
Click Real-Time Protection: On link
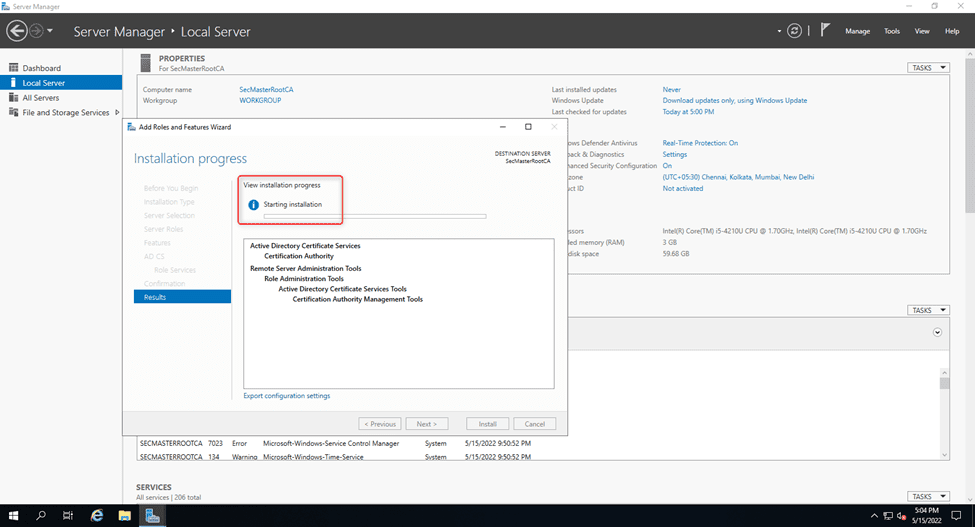[700, 143]
